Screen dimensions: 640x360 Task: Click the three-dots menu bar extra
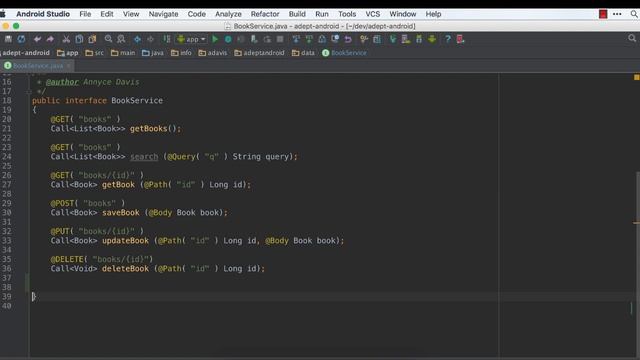[x=617, y=14]
